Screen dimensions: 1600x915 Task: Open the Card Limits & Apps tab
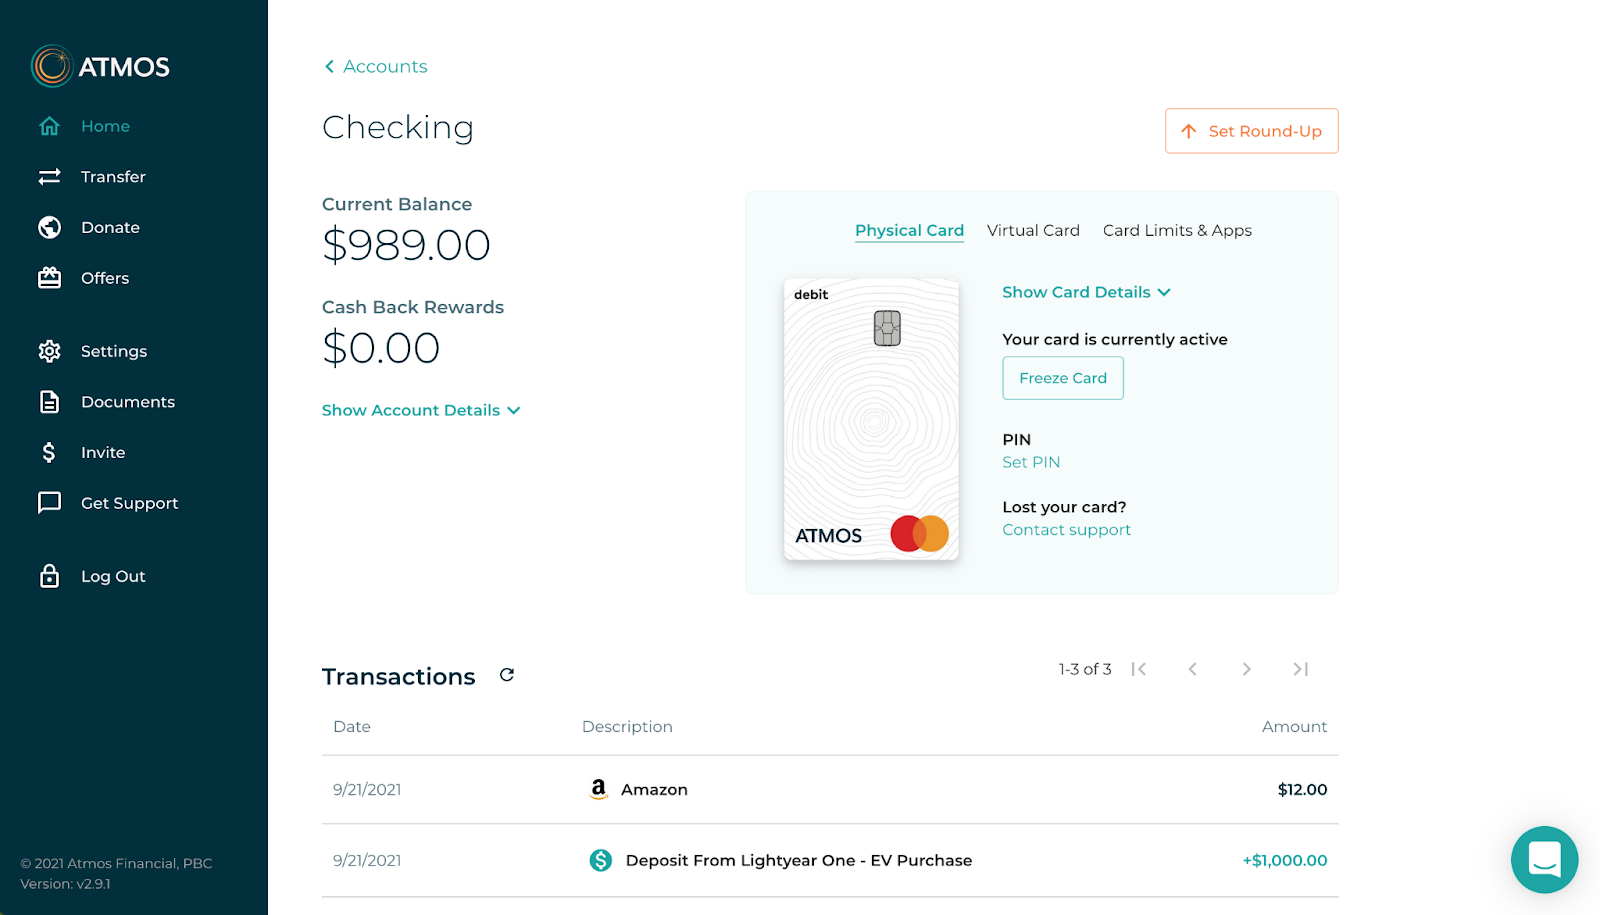point(1177,230)
